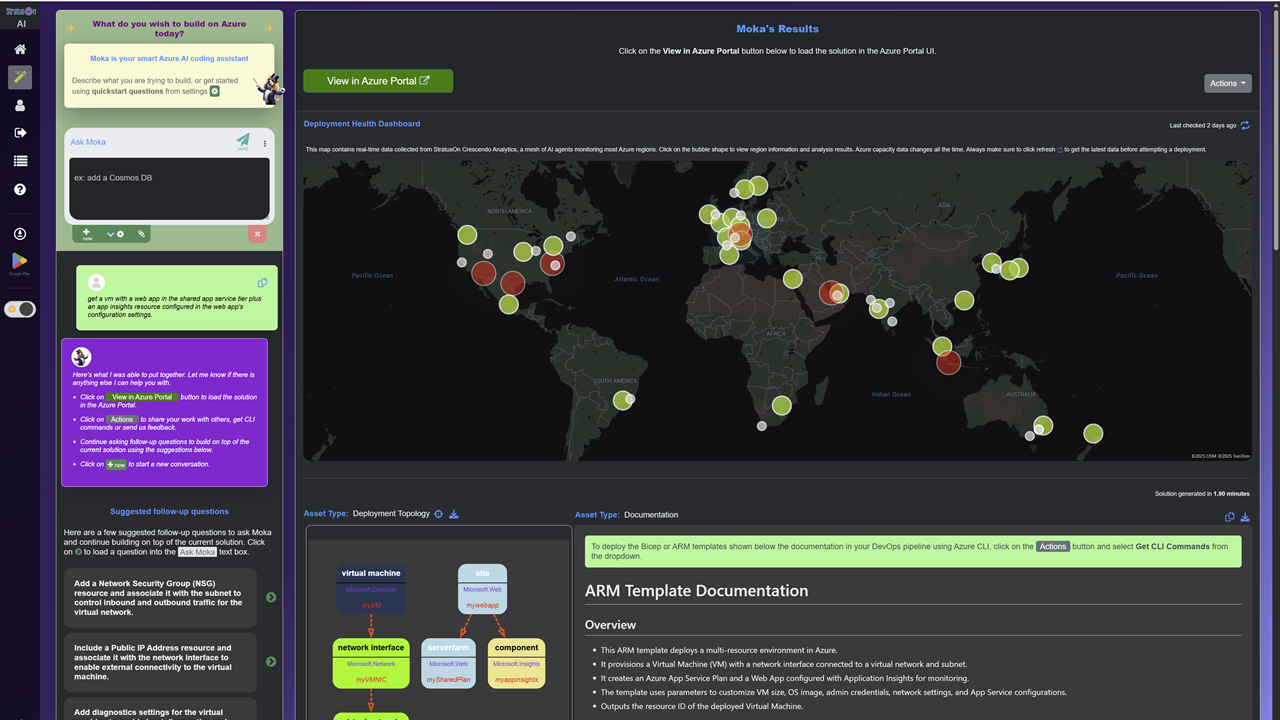Open the list view sidebar icon
Viewport: 1280px width, 720px height.
tap(20, 161)
